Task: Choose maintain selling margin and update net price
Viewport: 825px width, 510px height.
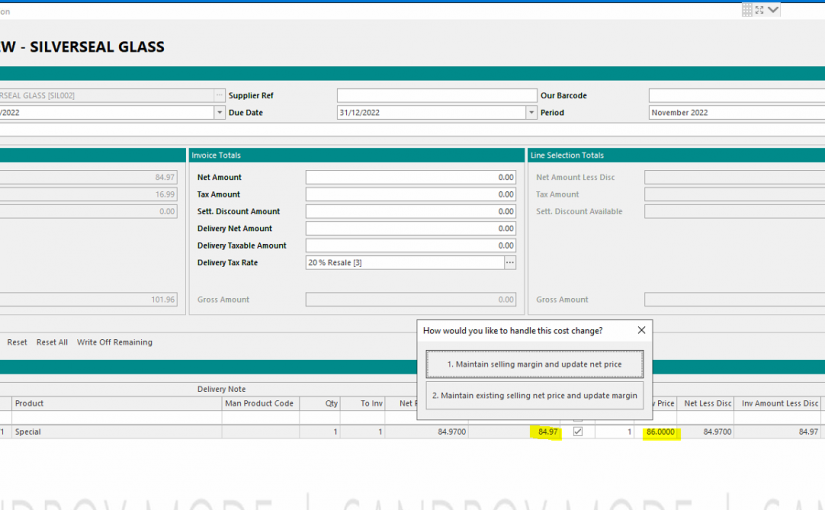Action: [x=535, y=364]
